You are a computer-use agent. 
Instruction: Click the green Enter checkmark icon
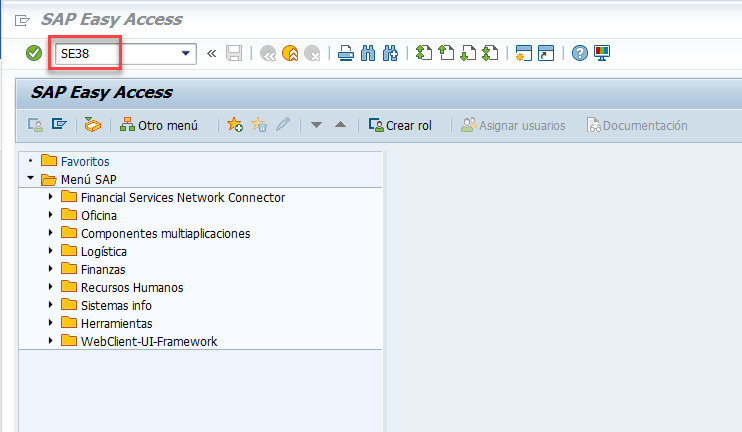click(34, 53)
